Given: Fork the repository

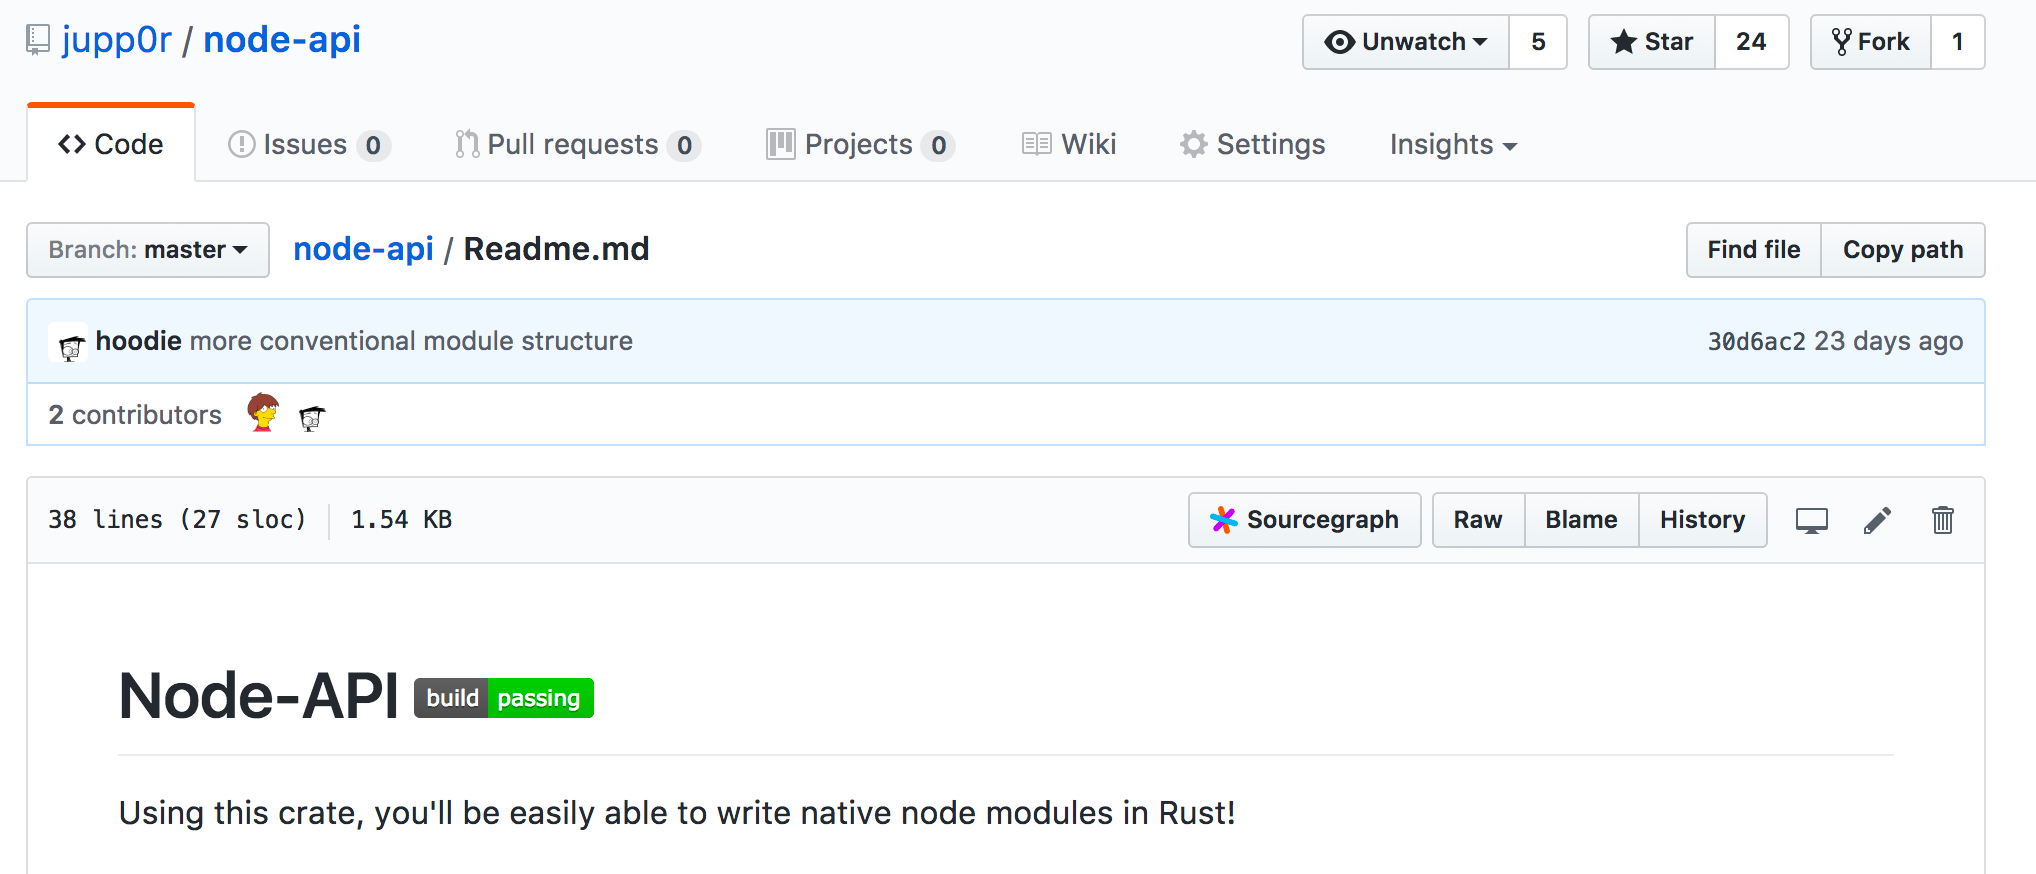Looking at the screenshot, I should [1871, 42].
